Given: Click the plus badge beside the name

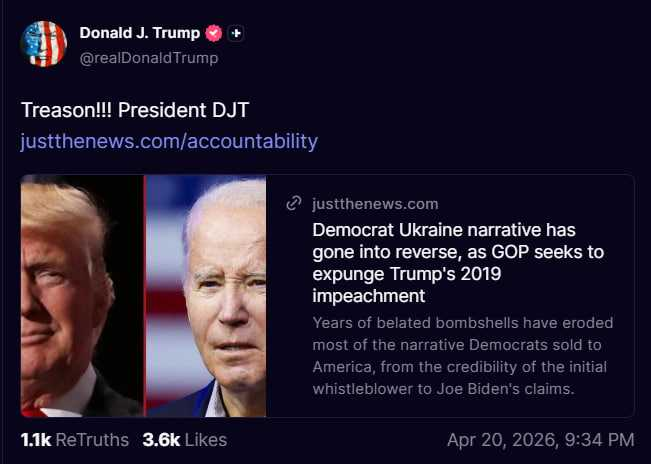Looking at the screenshot, I should coord(236,33).
